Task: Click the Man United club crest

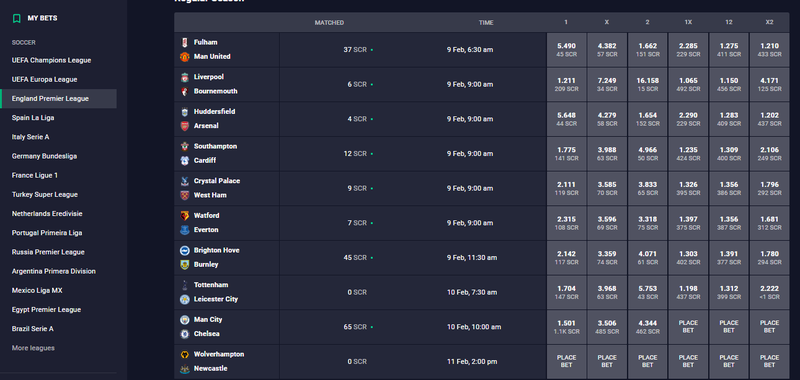Action: click(x=185, y=57)
